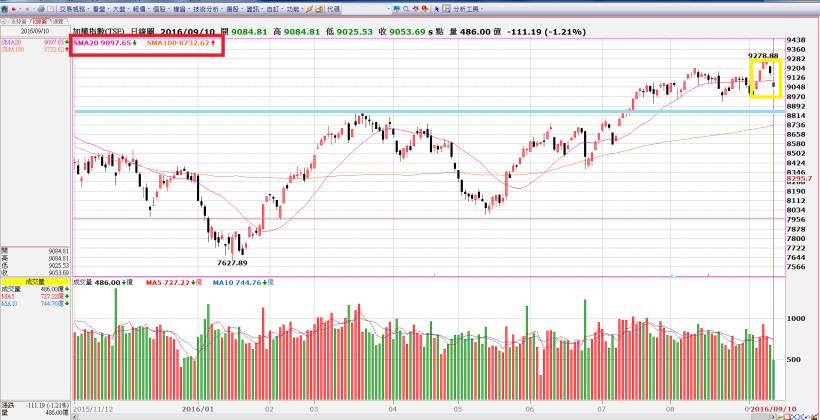Click the lightning bolt icon beside 功能
Viewport: 820px width, 420px height.
[x=310, y=9]
